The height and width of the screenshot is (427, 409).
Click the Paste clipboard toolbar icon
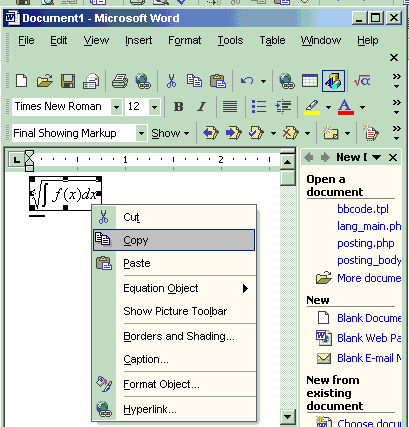[x=218, y=81]
